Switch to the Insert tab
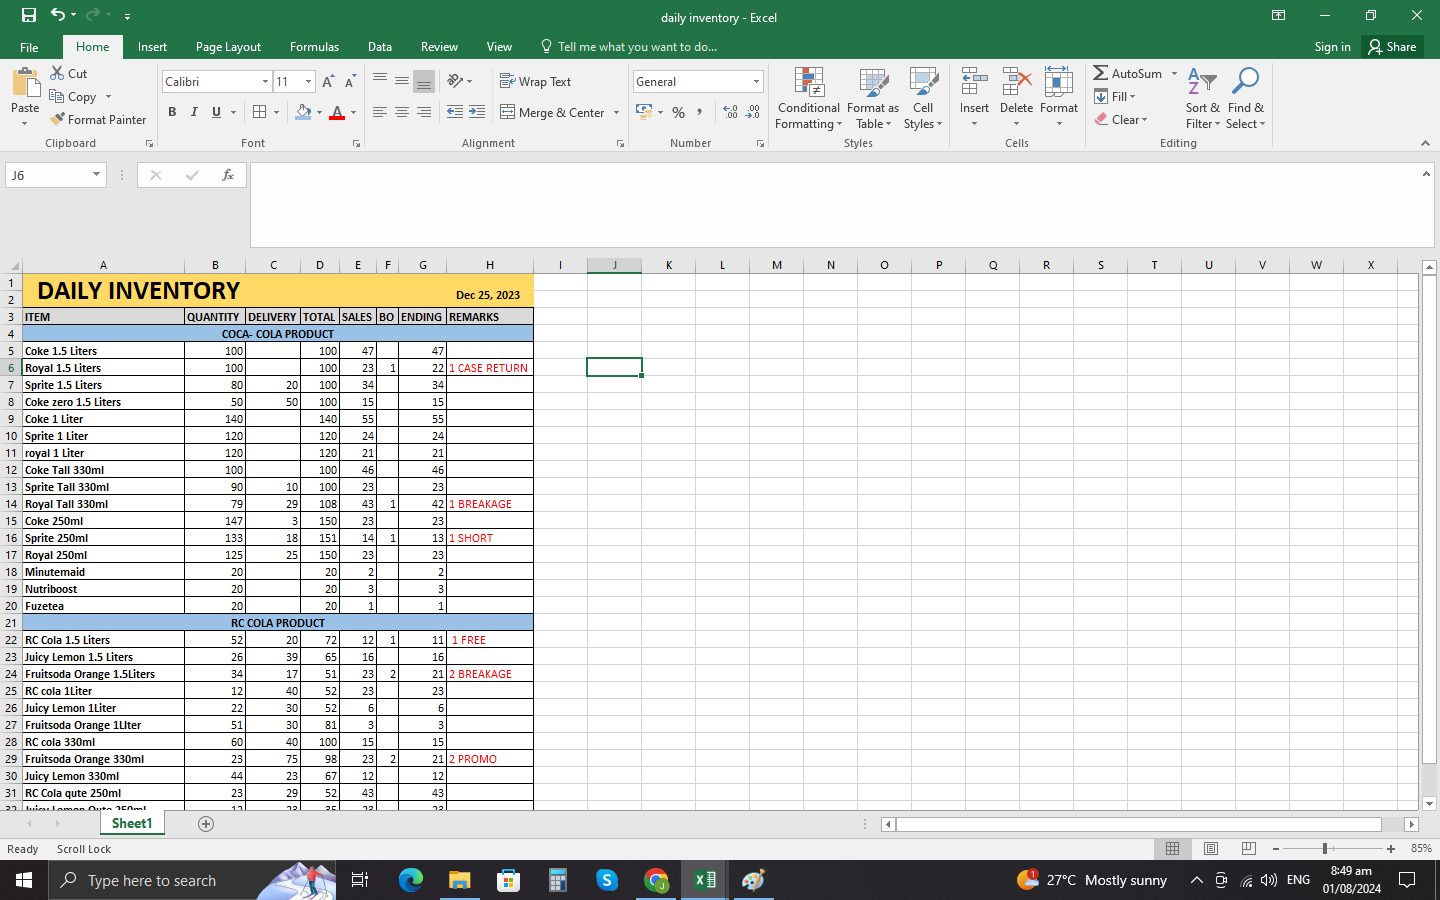This screenshot has height=900, width=1440. pos(152,47)
